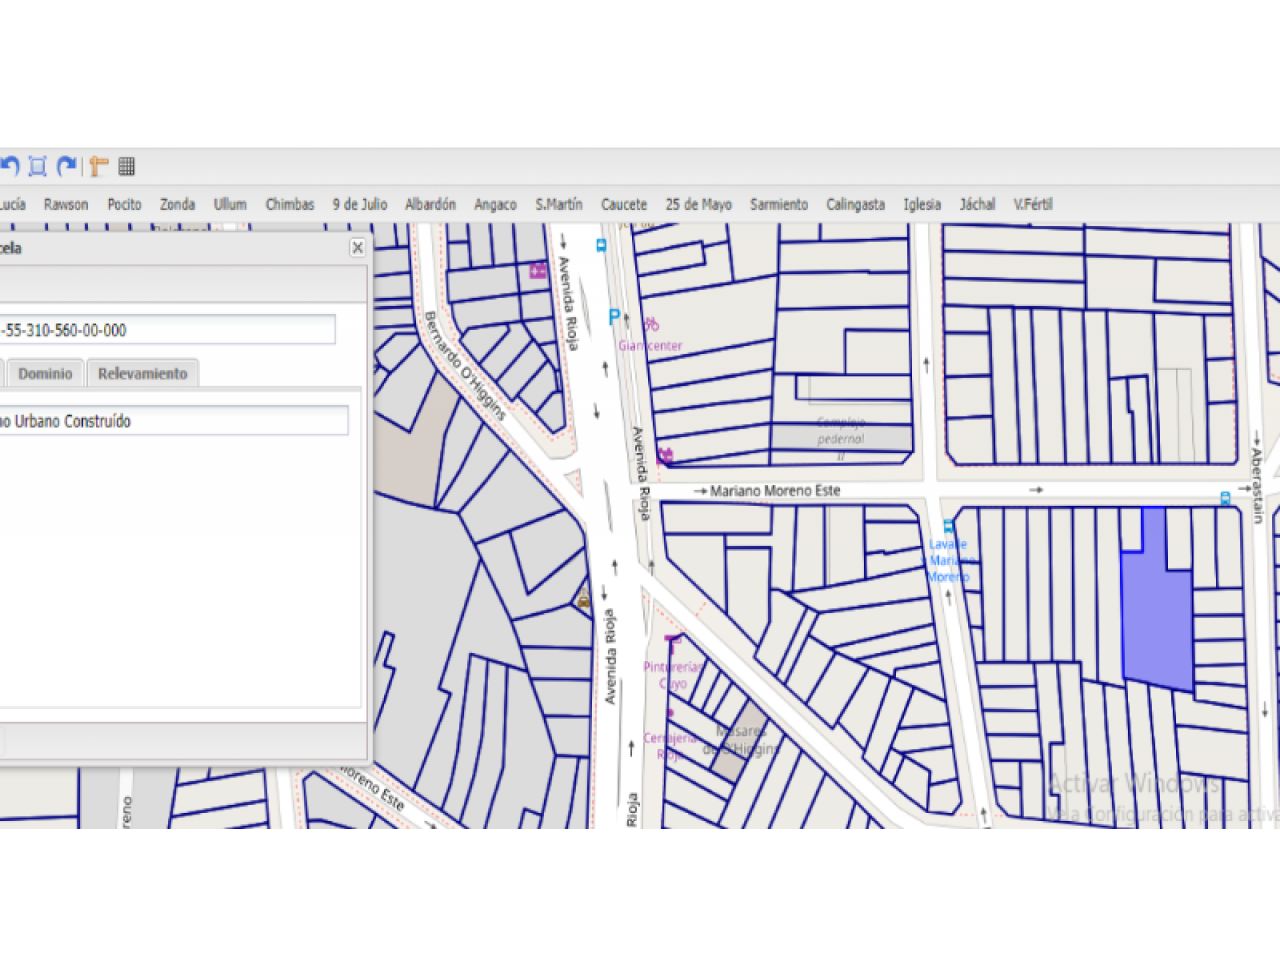Screen dimensions: 1280x960
Task: Click the zoom to full extent icon
Action: pyautogui.click(x=38, y=166)
